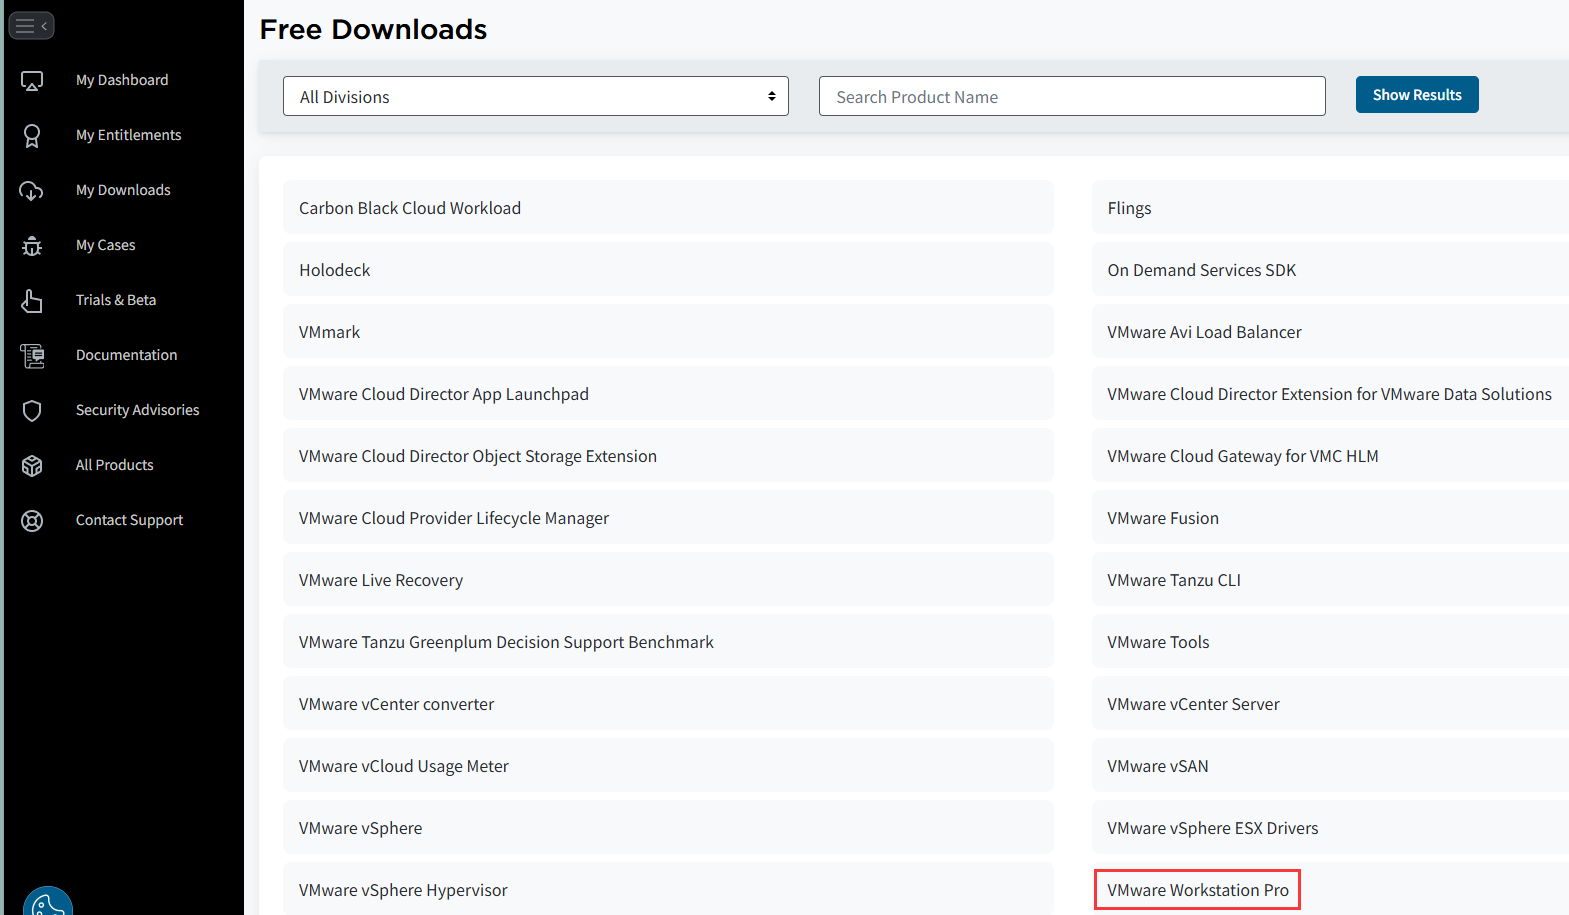Open Carbon Black Cloud Workload downloads

pos(668,207)
